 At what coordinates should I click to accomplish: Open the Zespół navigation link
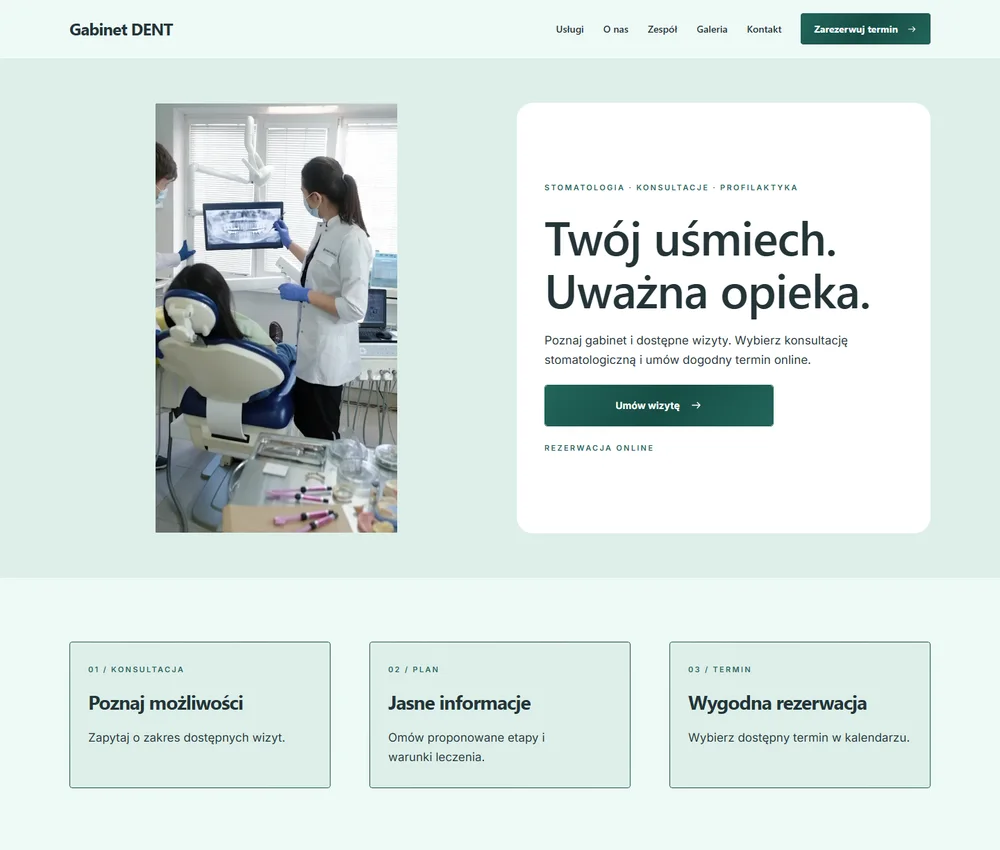(662, 29)
